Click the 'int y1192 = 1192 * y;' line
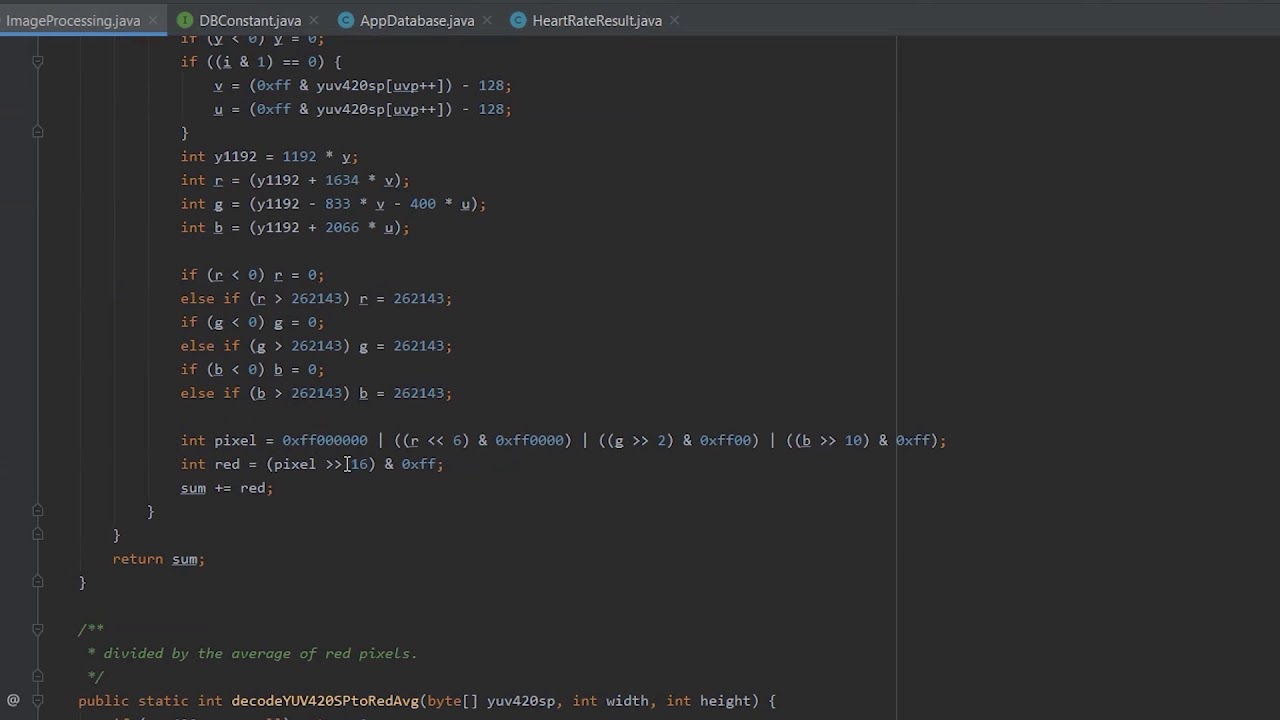This screenshot has height=720, width=1280. pyautogui.click(x=269, y=156)
